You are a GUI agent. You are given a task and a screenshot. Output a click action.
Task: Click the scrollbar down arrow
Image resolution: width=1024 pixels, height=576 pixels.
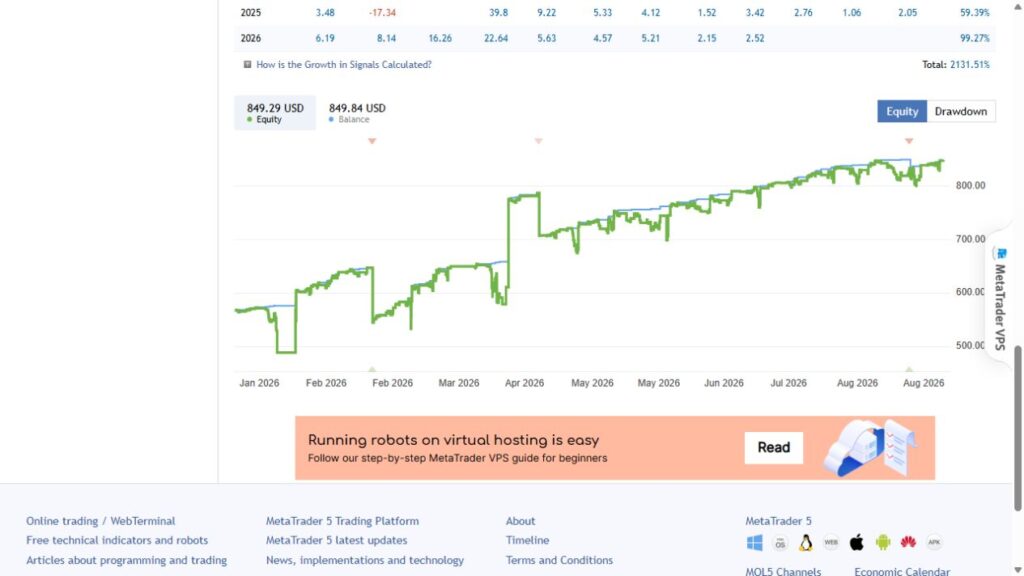[x=1017, y=570]
